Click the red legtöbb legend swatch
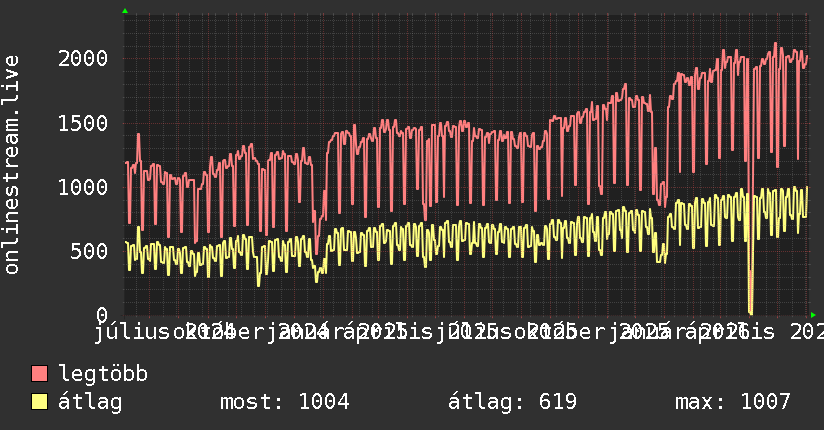824x430 pixels. click(x=39, y=374)
